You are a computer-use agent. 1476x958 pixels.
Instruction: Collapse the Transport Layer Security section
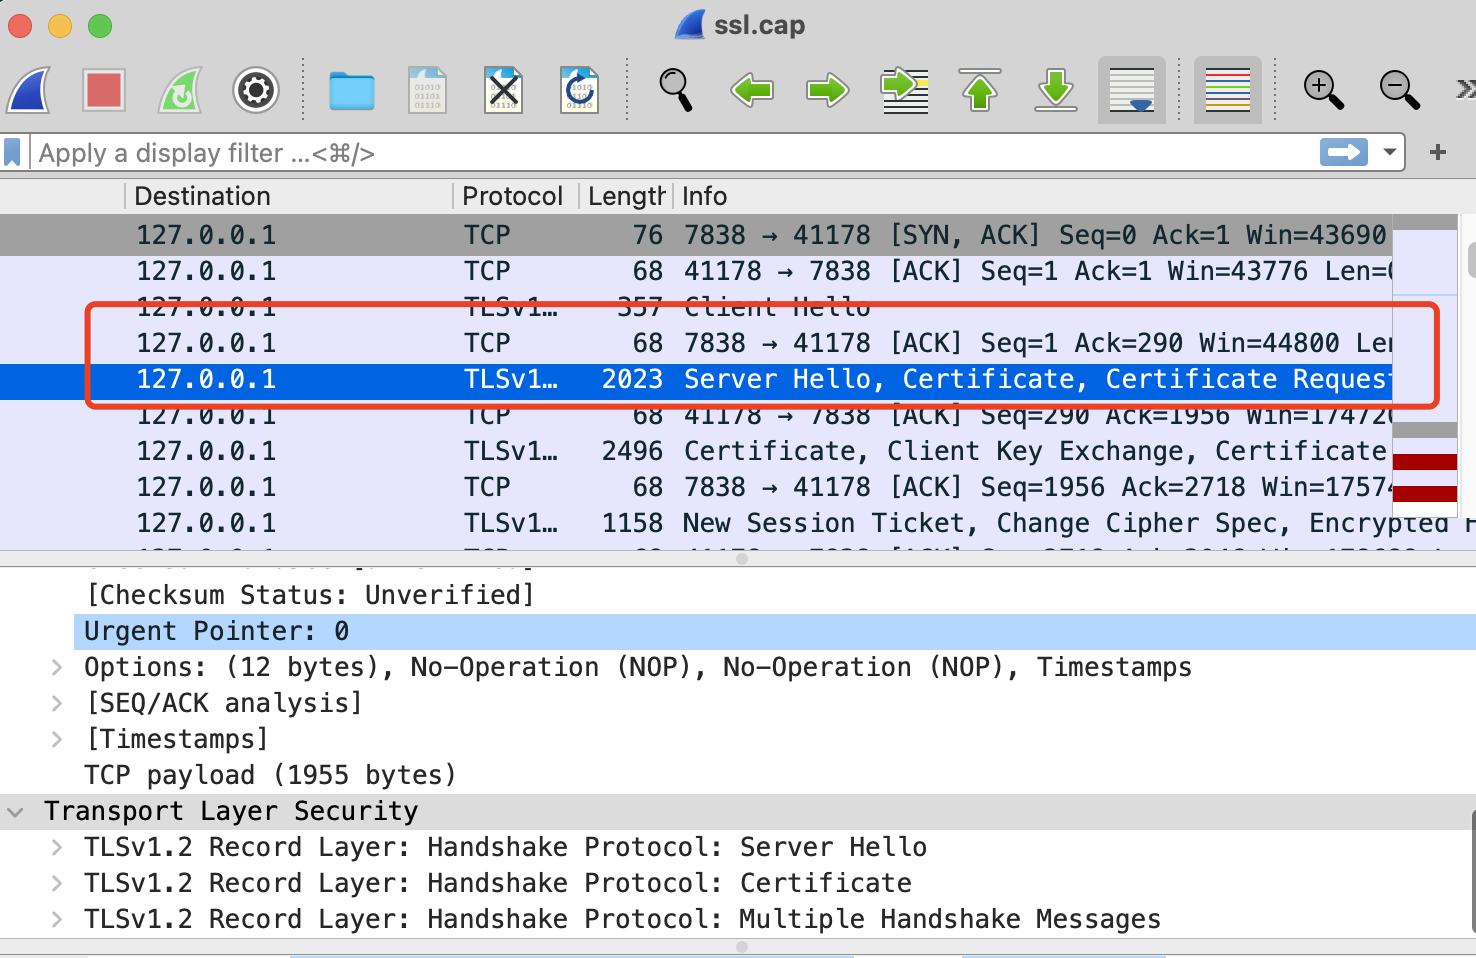[15, 811]
